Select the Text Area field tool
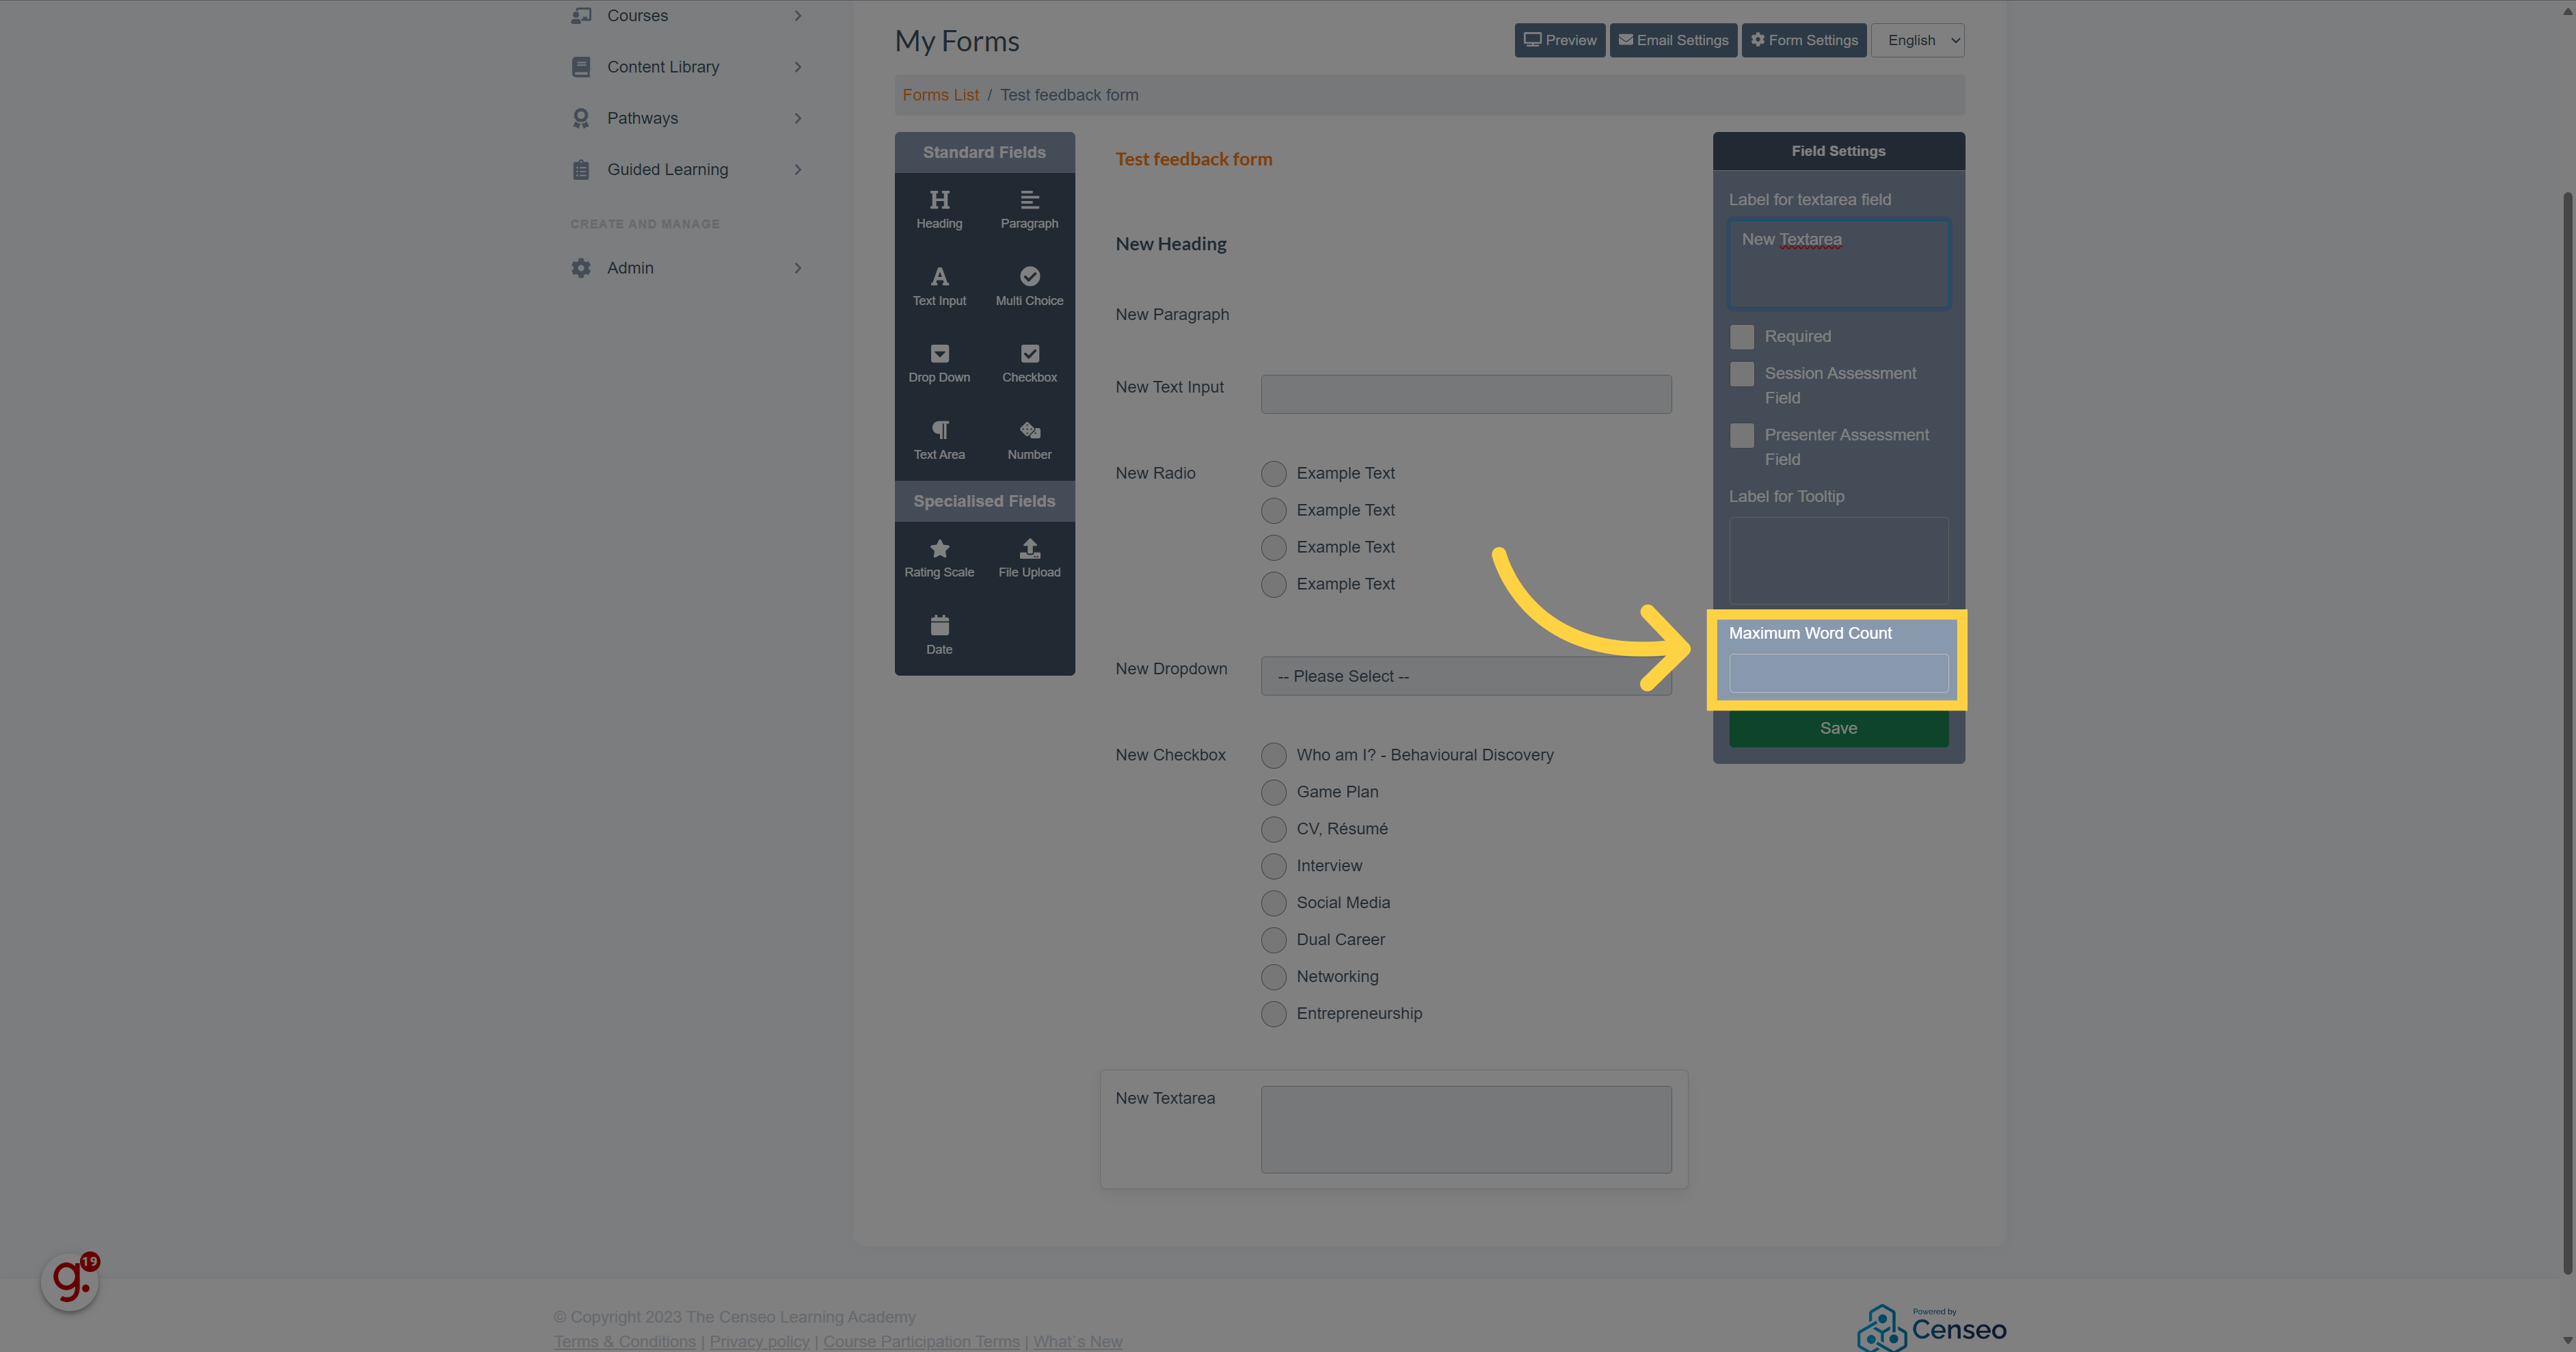Image resolution: width=2576 pixels, height=1352 pixels. point(939,440)
